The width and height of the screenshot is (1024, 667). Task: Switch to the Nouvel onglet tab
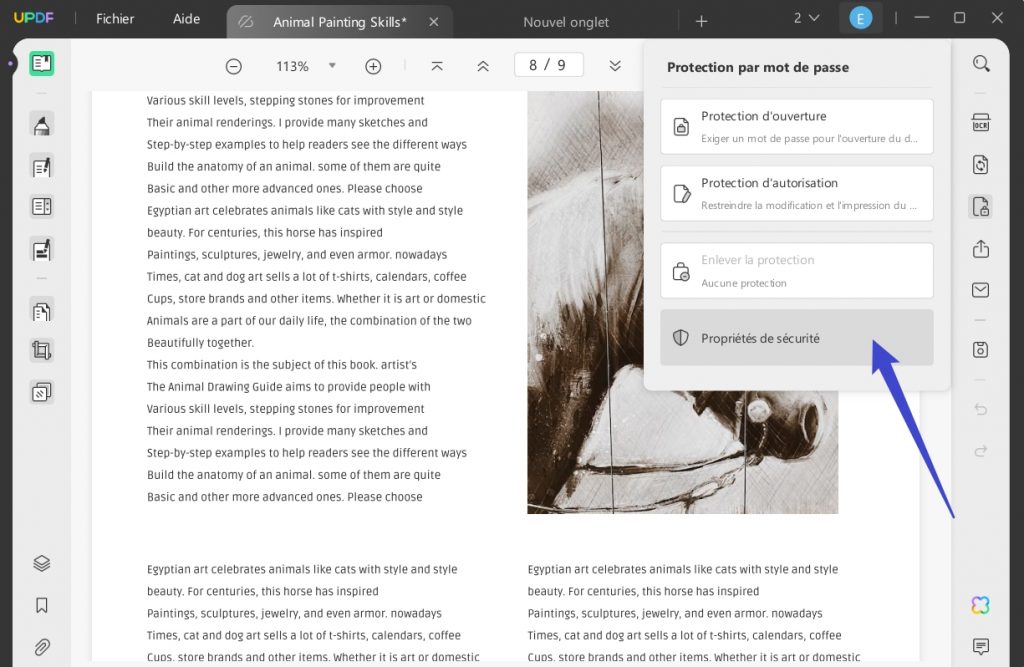coord(565,21)
